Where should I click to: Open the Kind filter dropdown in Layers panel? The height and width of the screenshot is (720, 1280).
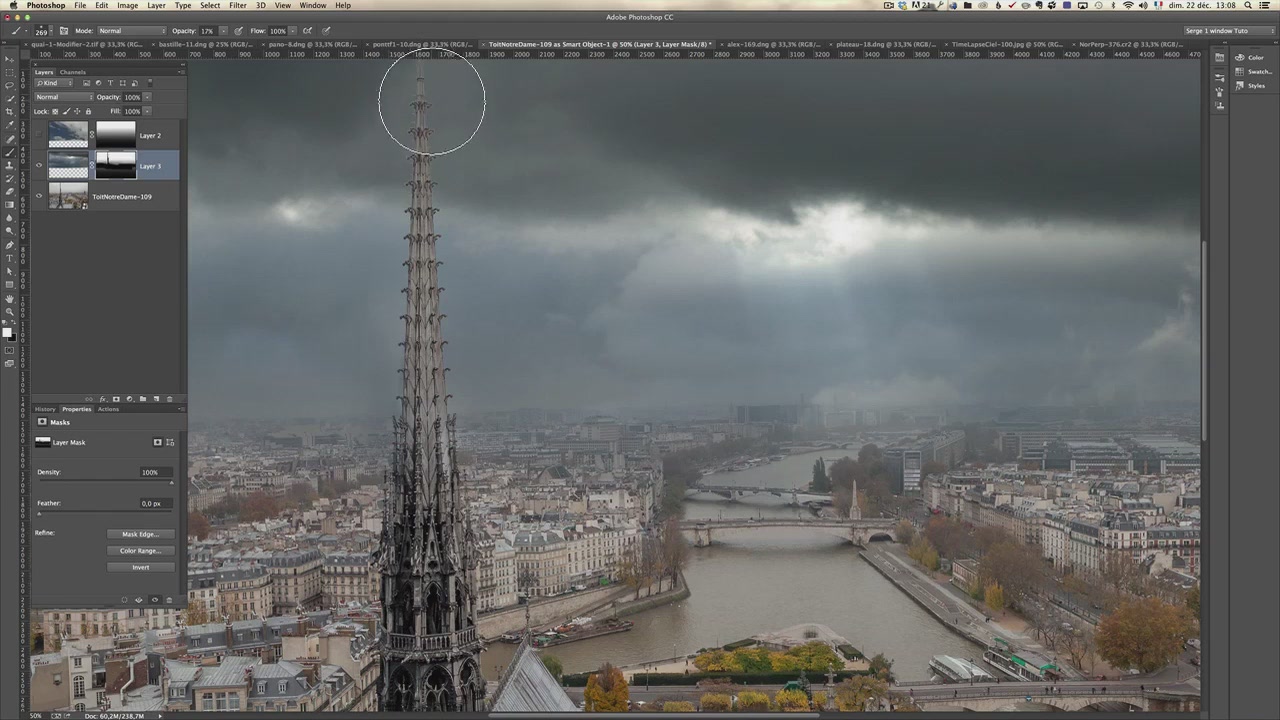coord(53,83)
